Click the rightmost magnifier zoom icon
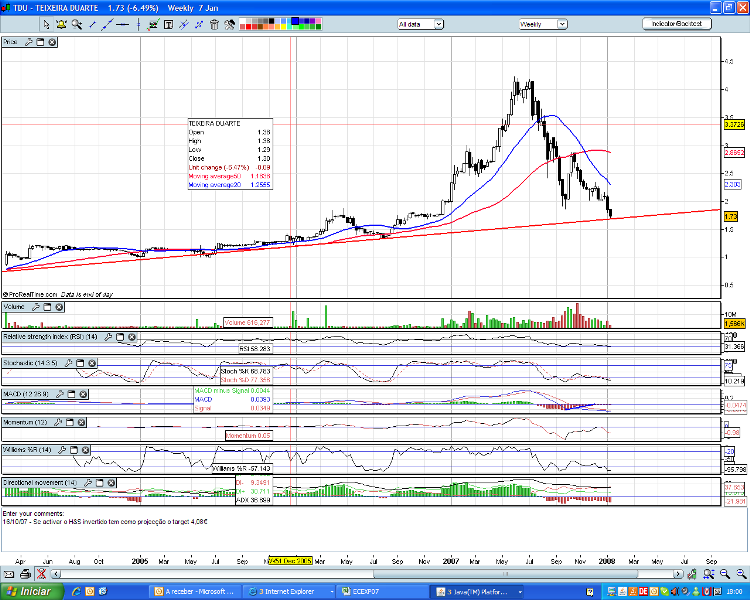Viewport: 750px width, 600px height. pos(742,574)
